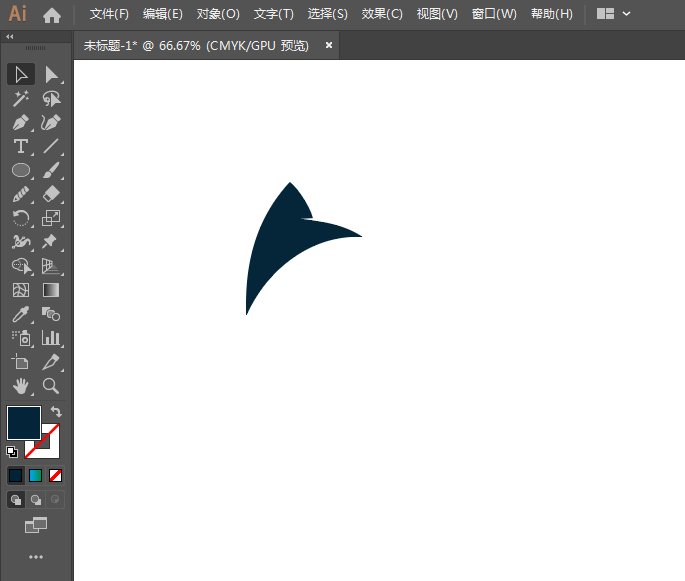The height and width of the screenshot is (581, 685).
Task: Set paint to None
Action: click(56, 475)
